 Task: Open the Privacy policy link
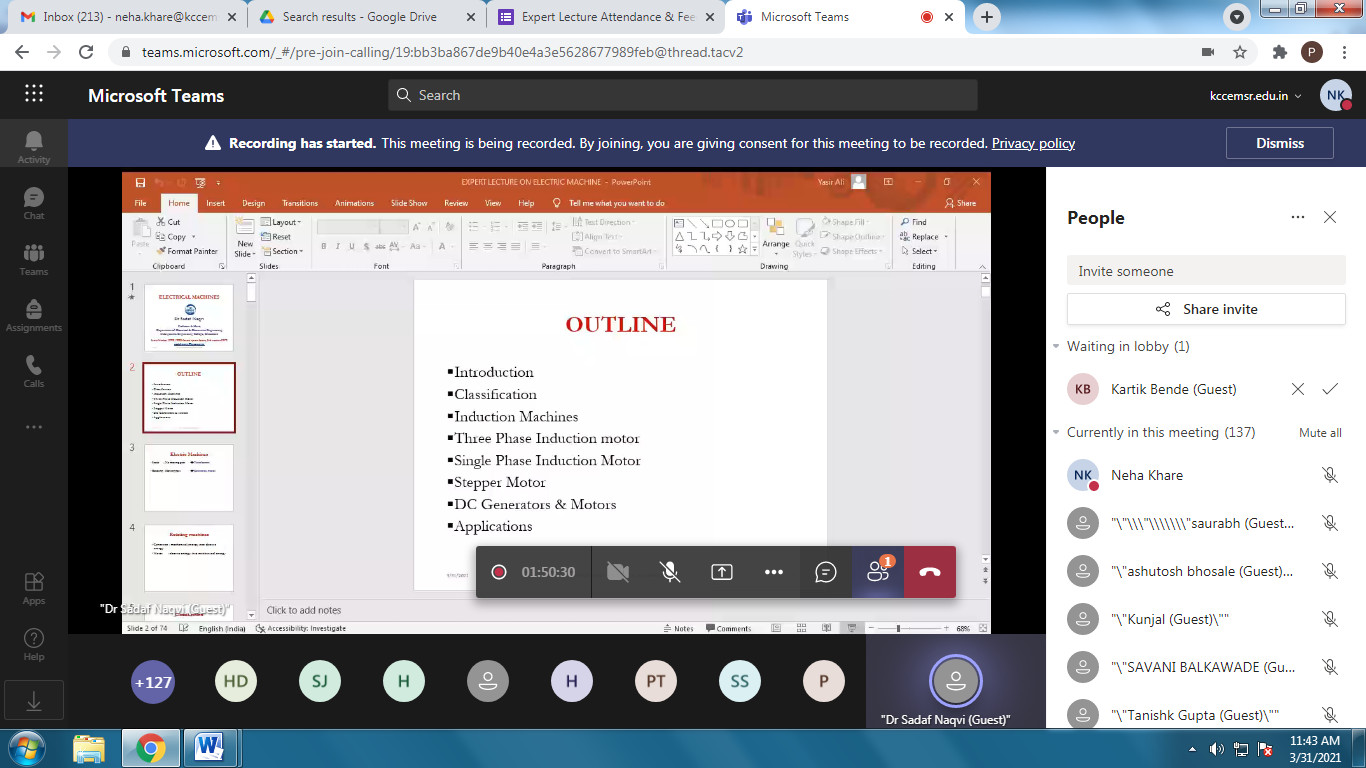tap(1033, 143)
